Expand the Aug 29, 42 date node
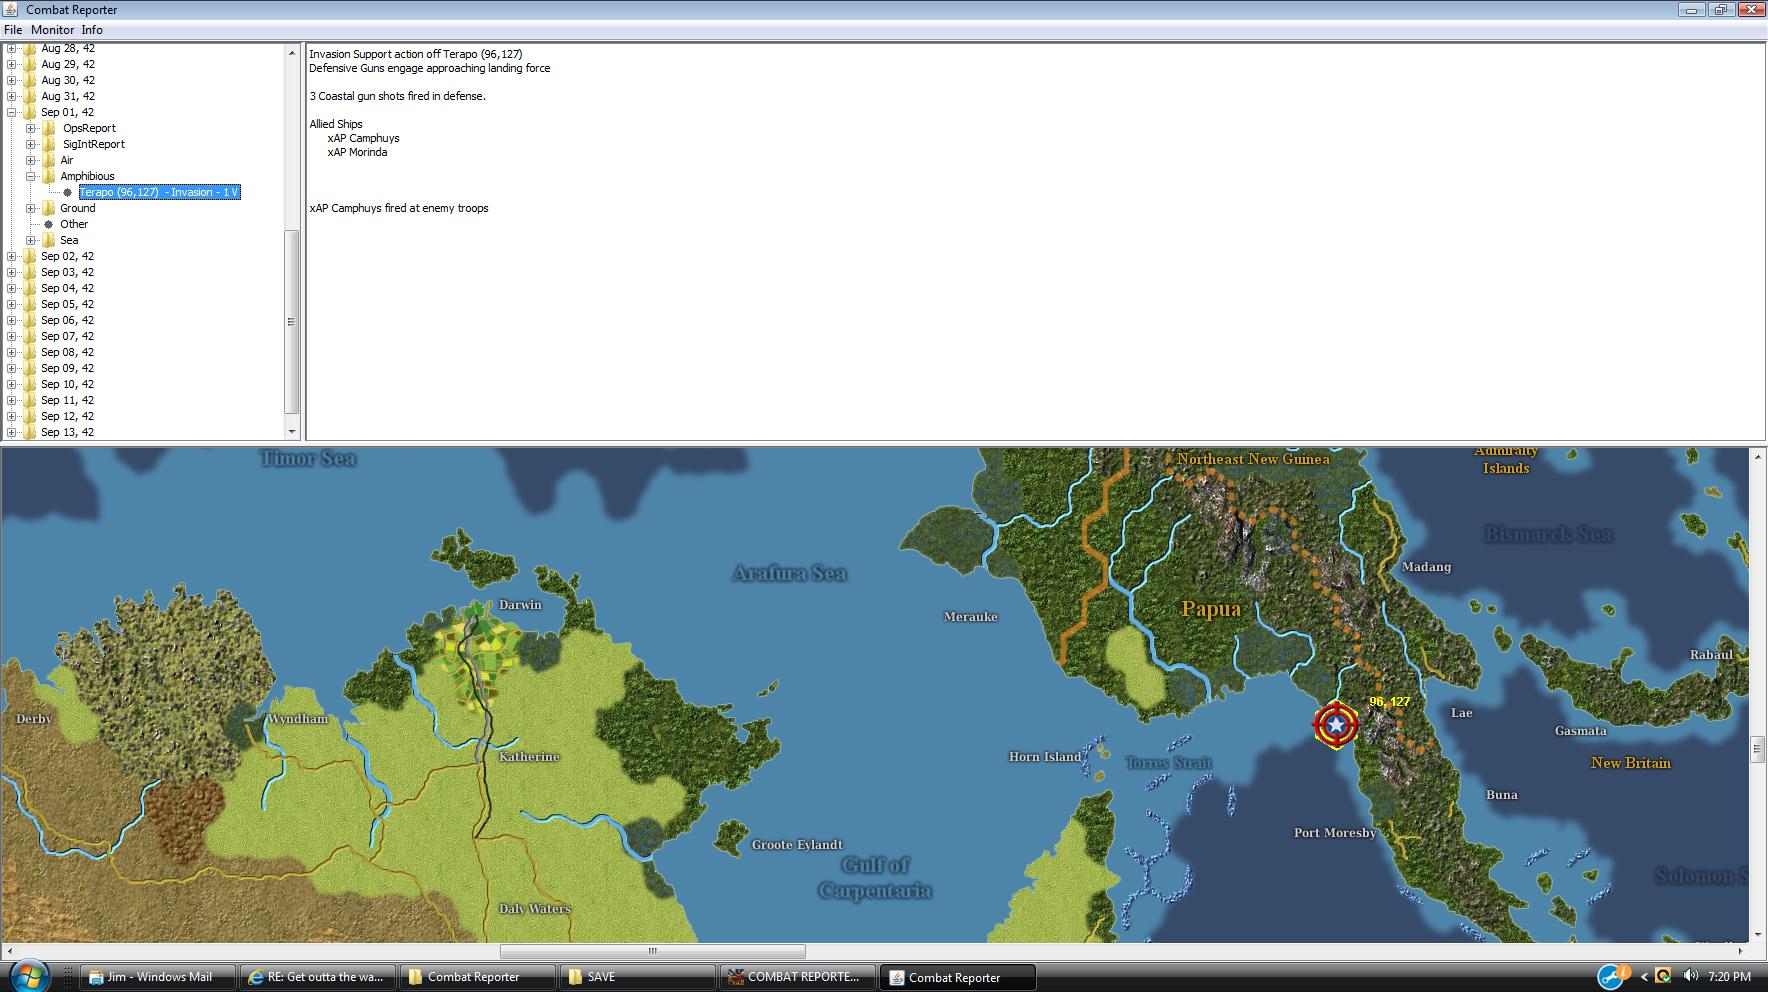Image resolution: width=1768 pixels, height=992 pixels. click(x=12, y=64)
